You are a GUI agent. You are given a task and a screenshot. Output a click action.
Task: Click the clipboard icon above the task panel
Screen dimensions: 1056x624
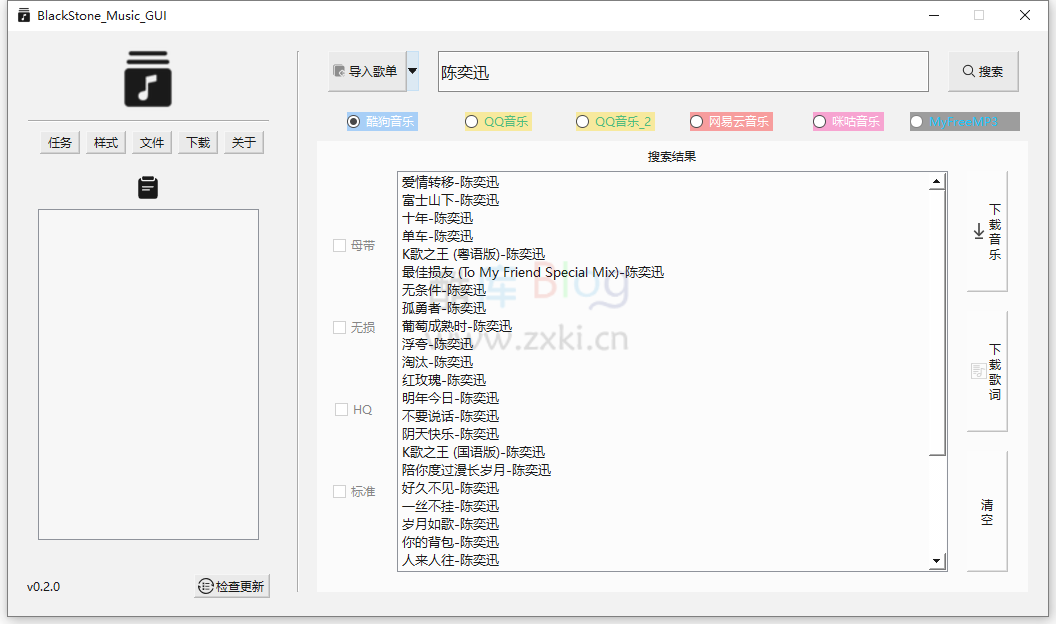click(148, 186)
